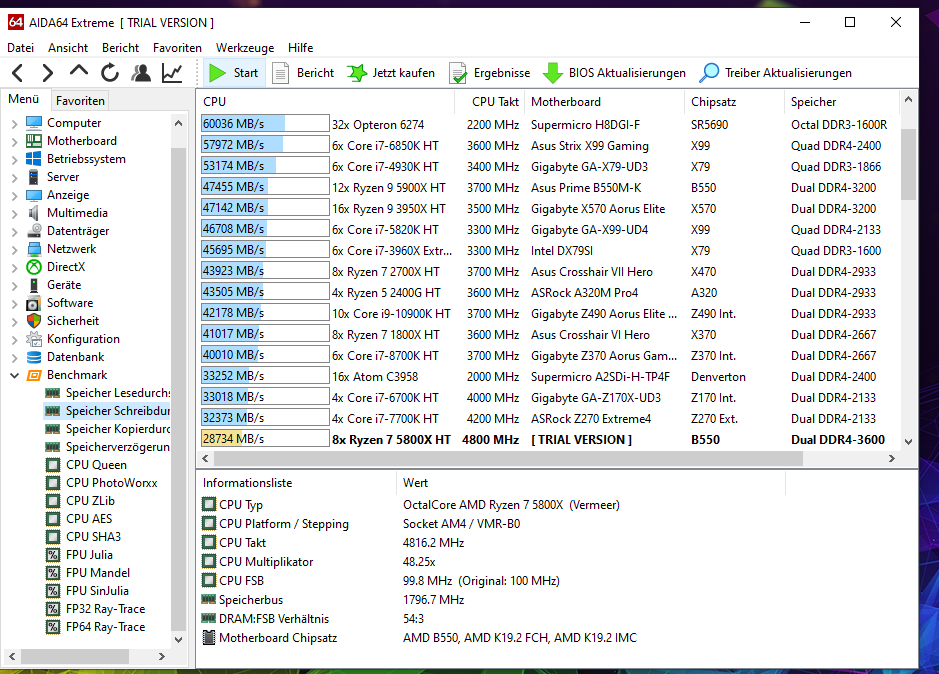Select the CPU Queen benchmark
939x674 pixels.
tap(86, 465)
